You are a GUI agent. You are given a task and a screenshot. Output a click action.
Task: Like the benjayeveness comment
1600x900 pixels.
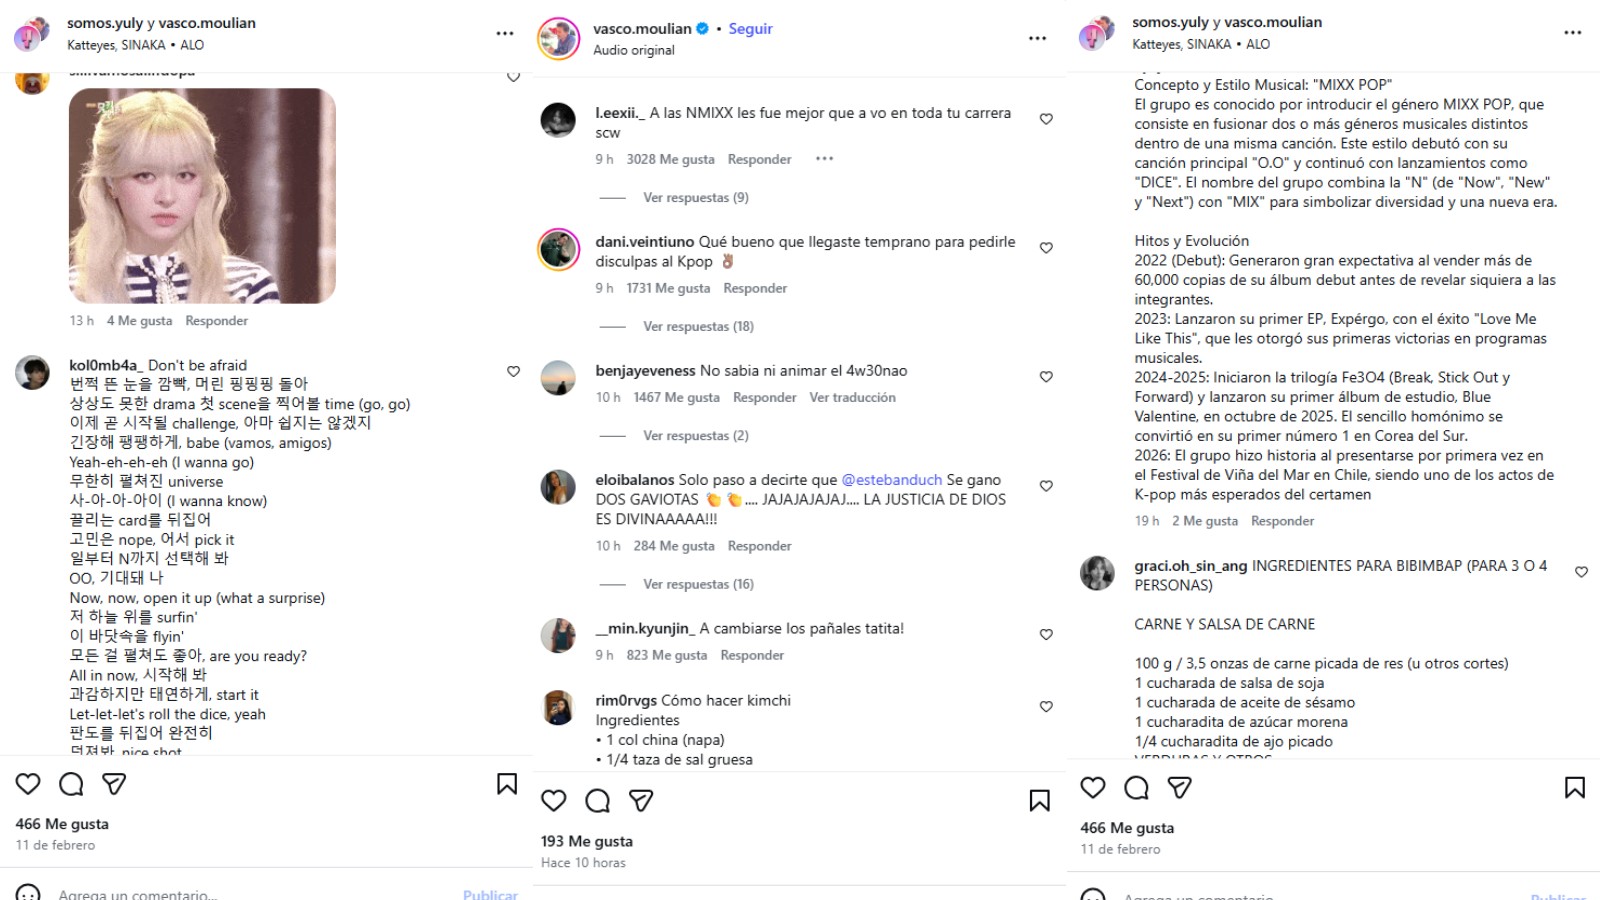[x=1046, y=377]
